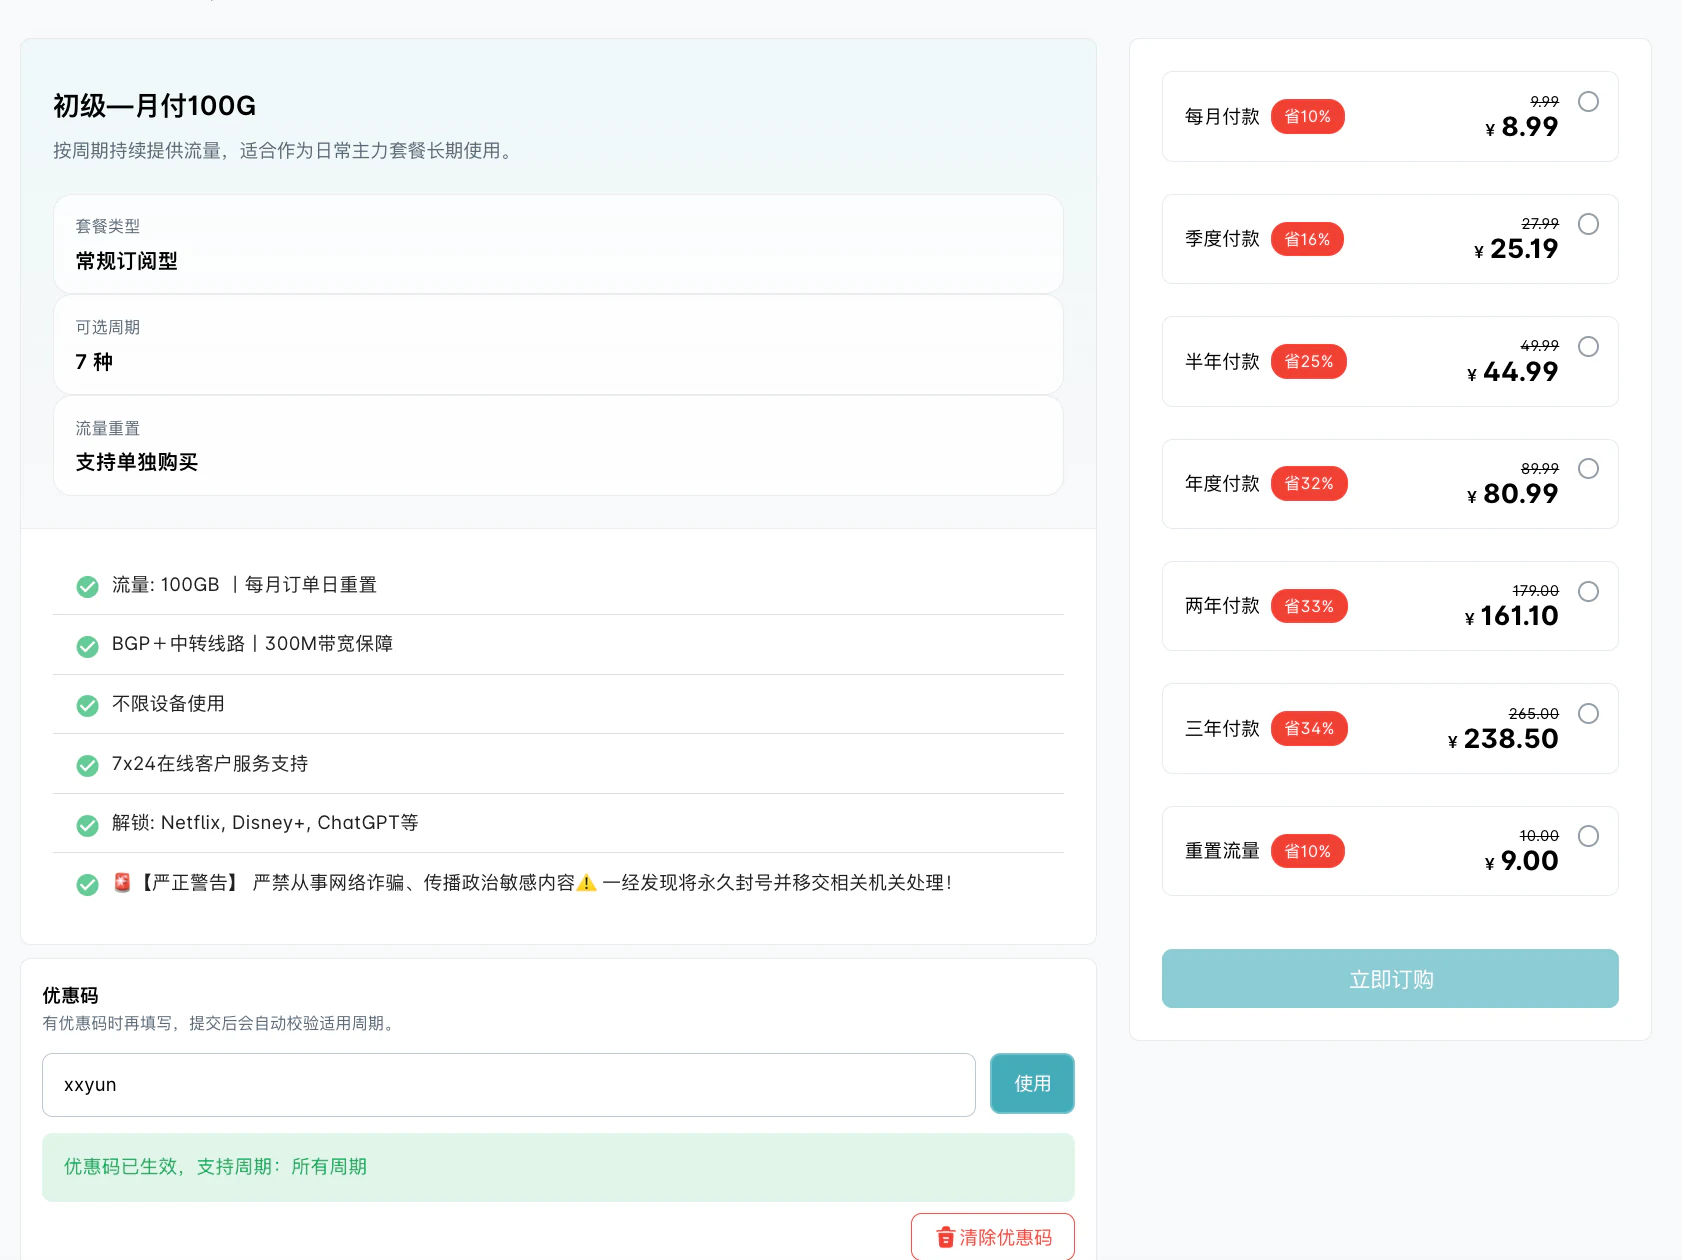Click the green check icon beside 流量: 100GB
This screenshot has height=1260, width=1682.
[x=88, y=586]
